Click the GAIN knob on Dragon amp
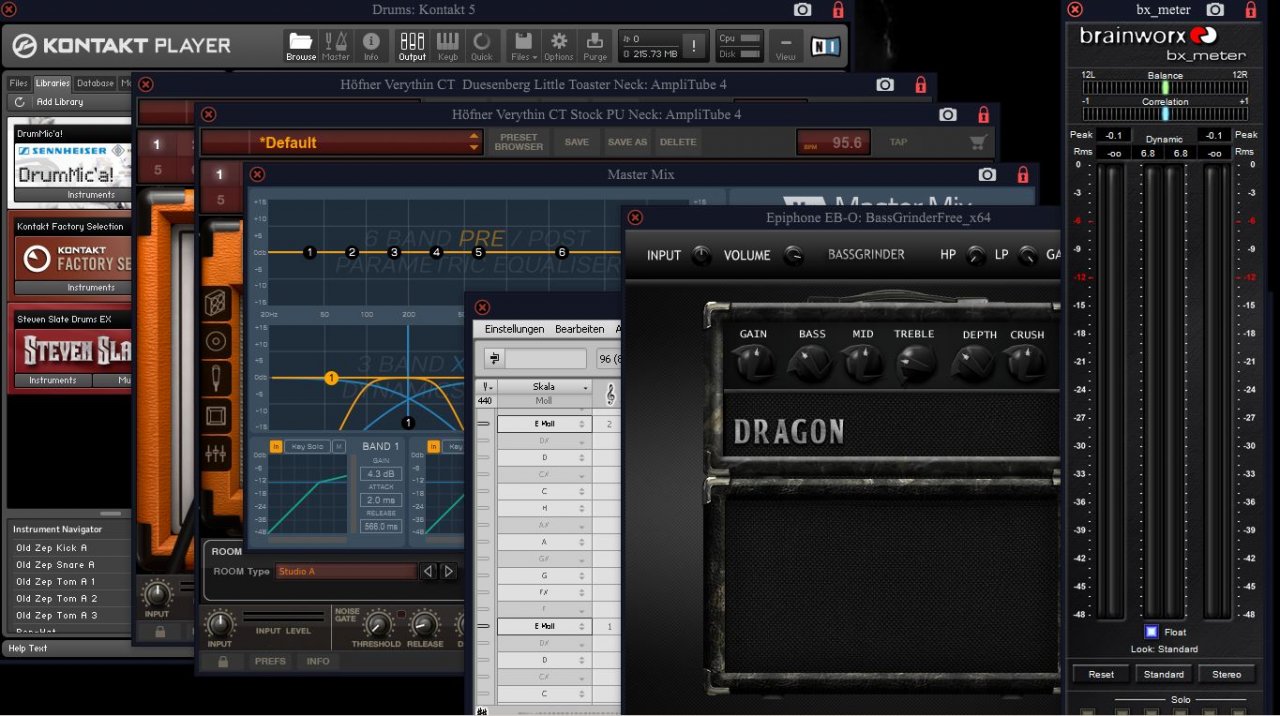 point(753,364)
